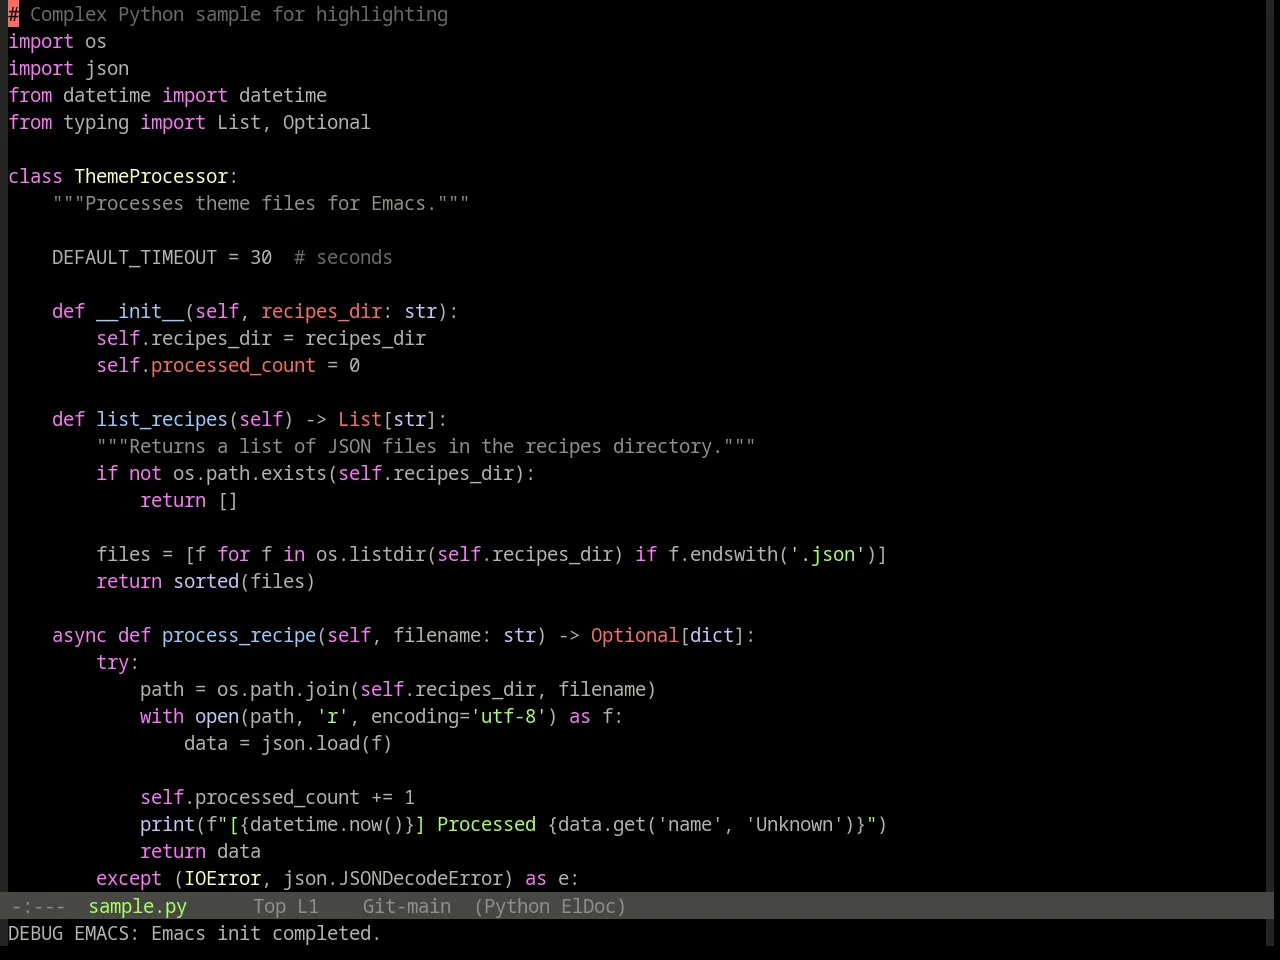Screen dimensions: 1280x960
Task: Click the class name ThemeProcessor
Action: (151, 176)
